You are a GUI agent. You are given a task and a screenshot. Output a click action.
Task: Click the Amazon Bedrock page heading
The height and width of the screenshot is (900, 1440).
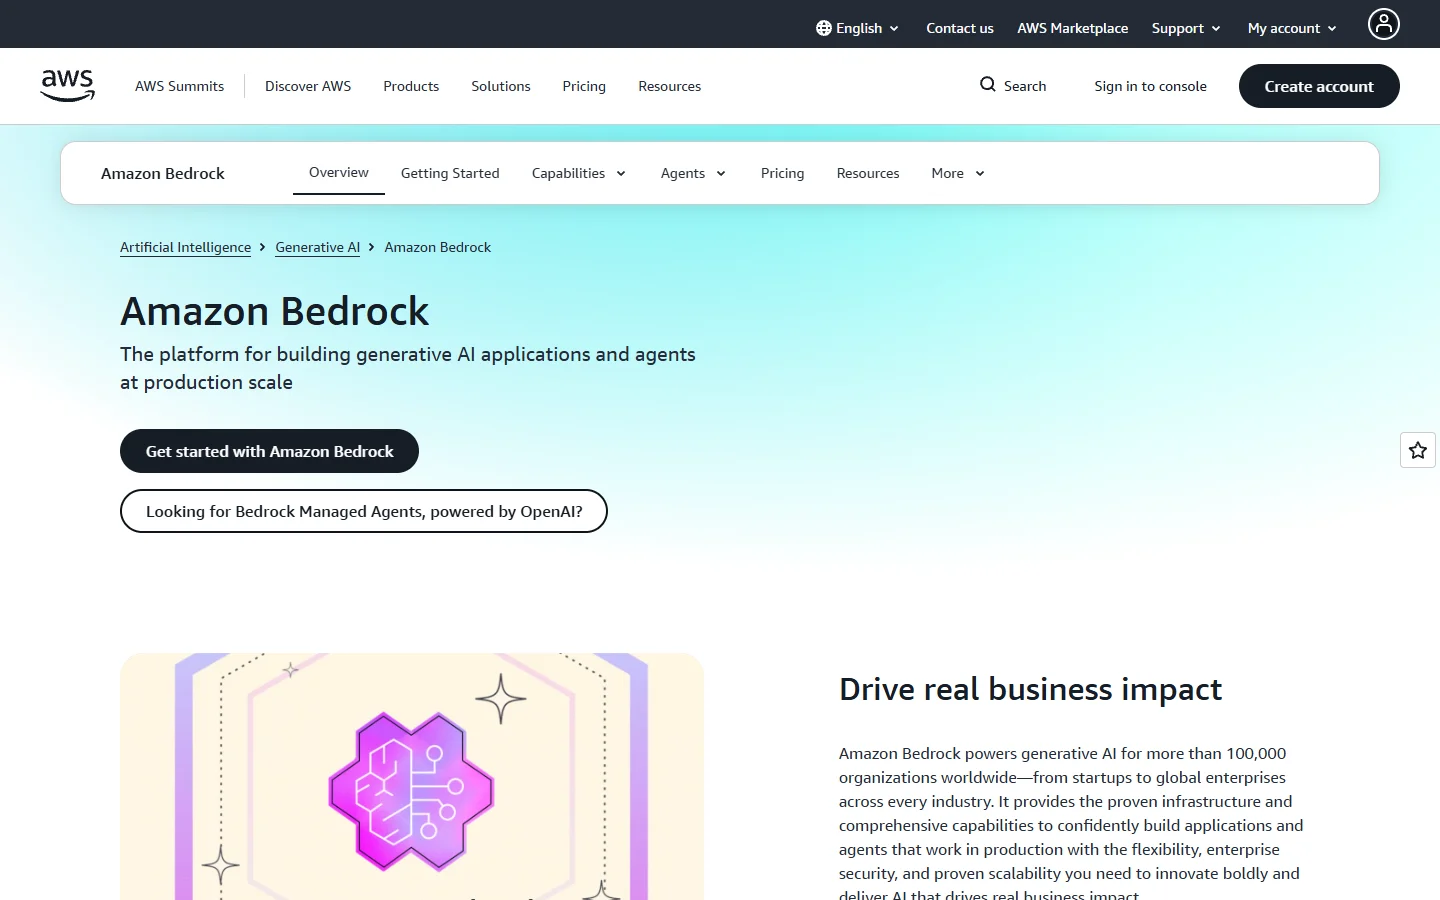tap(275, 311)
